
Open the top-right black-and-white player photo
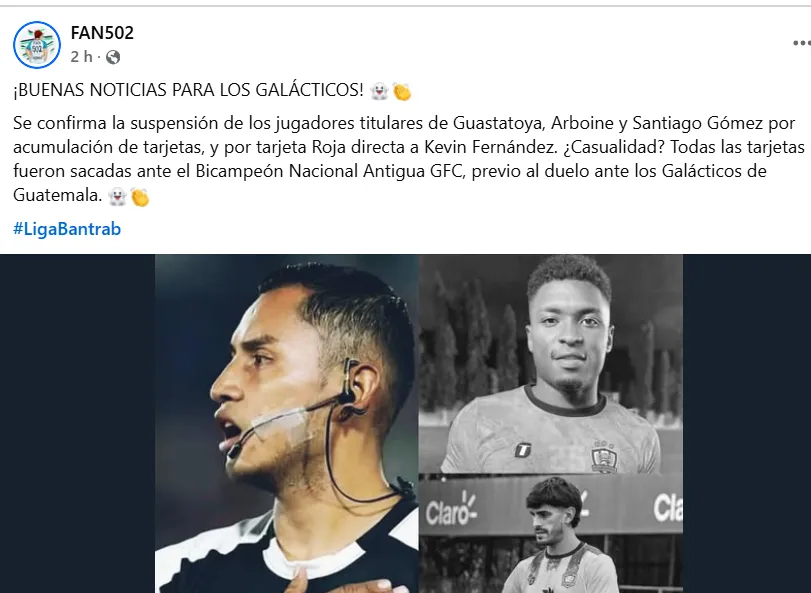[x=551, y=363]
